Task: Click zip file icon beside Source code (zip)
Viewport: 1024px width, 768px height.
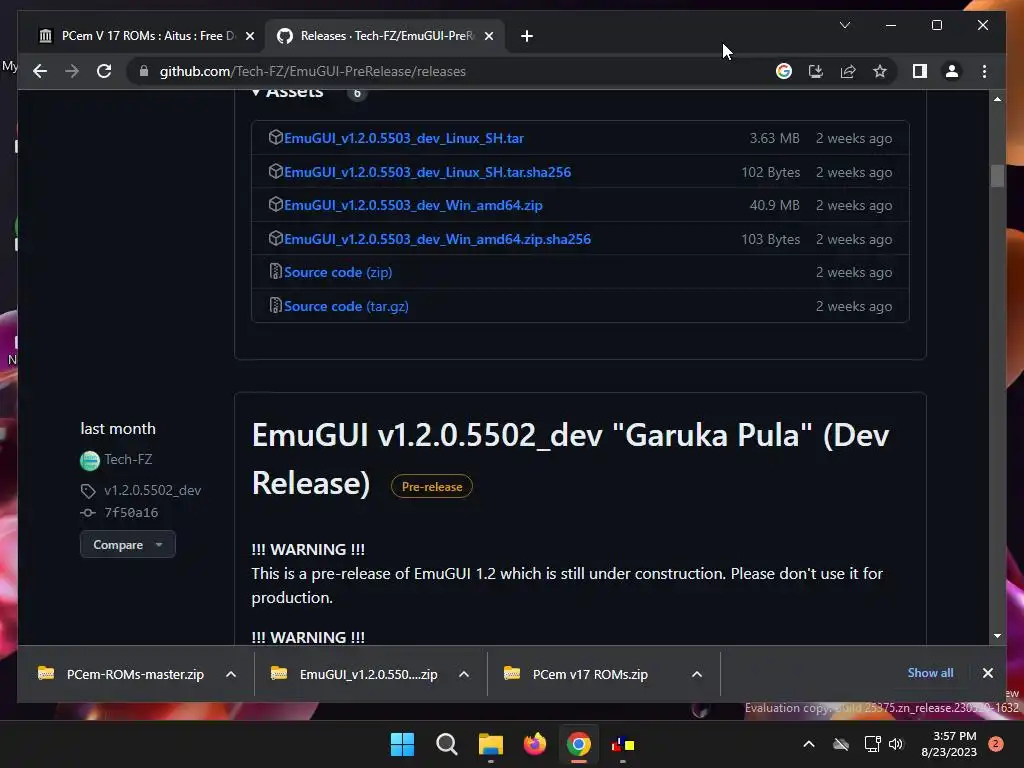Action: (275, 271)
